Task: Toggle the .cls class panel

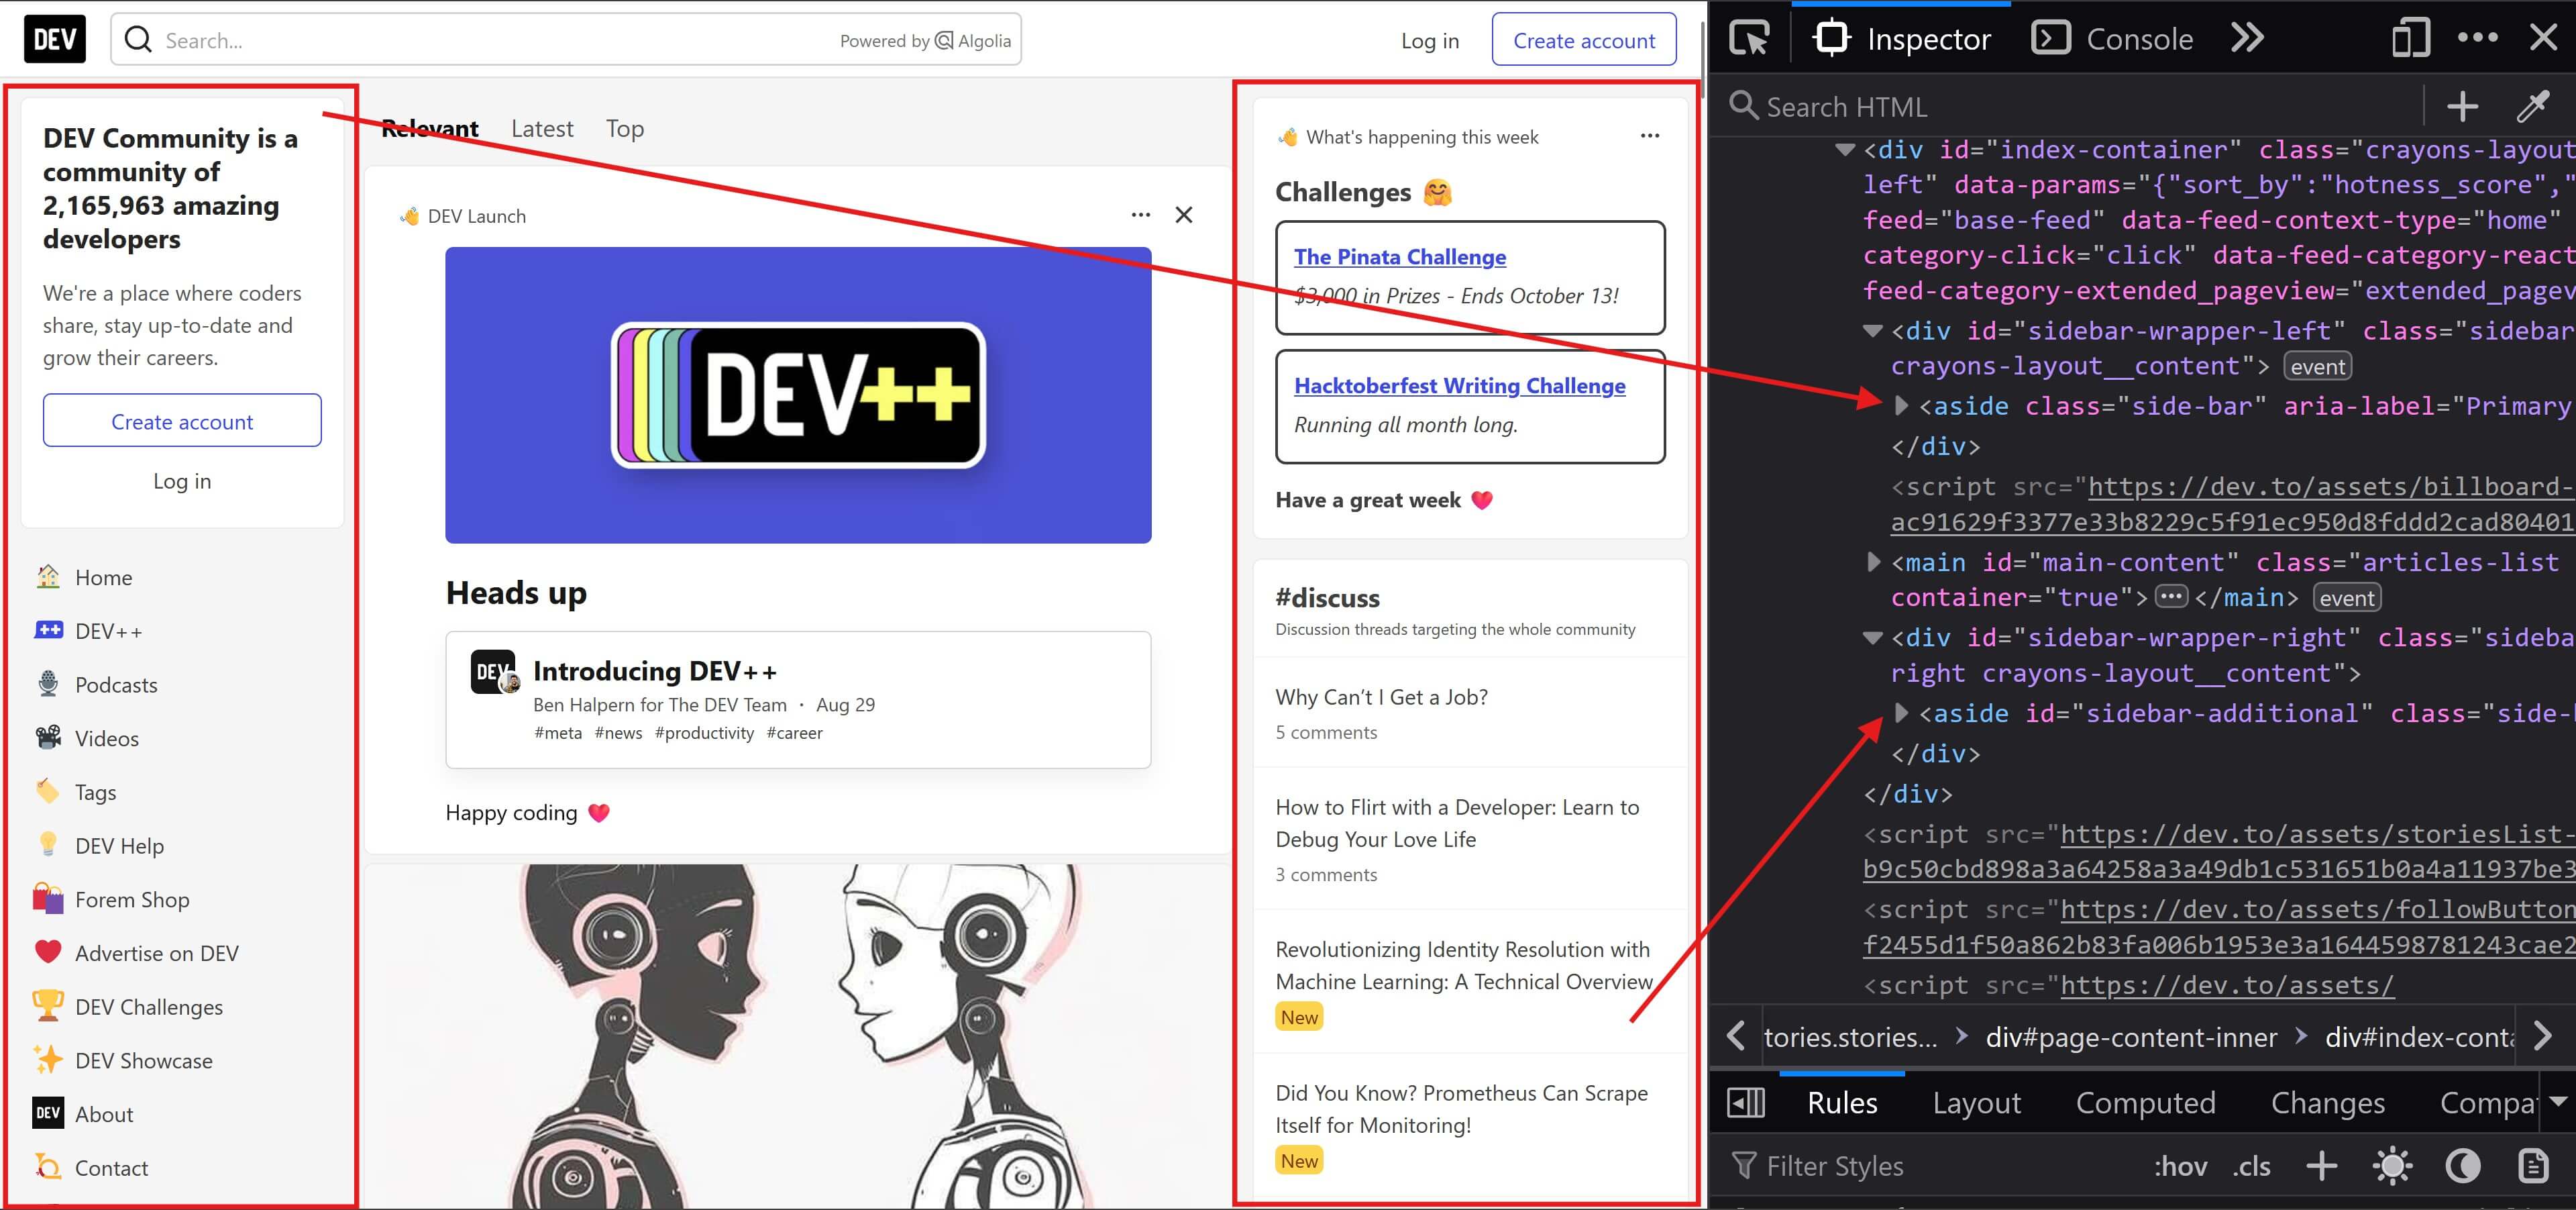Action: pos(2252,1166)
